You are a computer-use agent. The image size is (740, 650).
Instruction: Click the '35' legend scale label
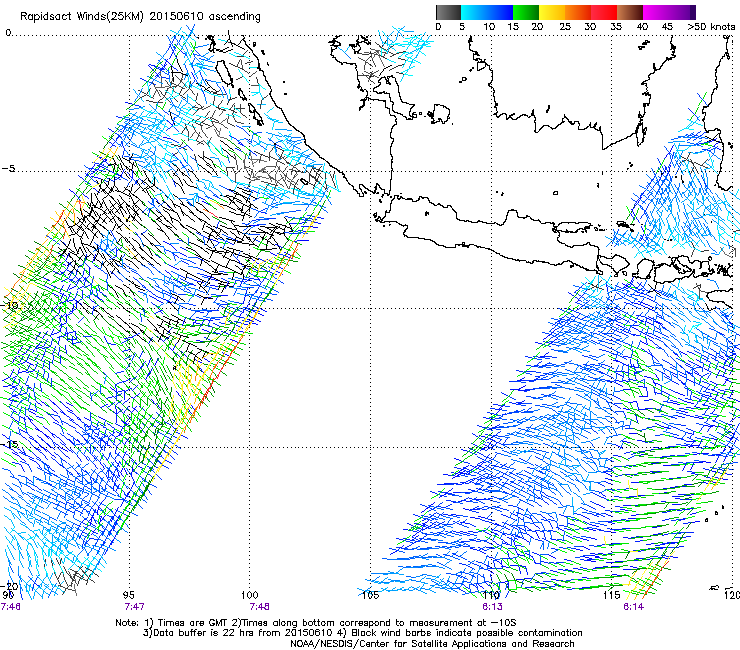coord(616,27)
